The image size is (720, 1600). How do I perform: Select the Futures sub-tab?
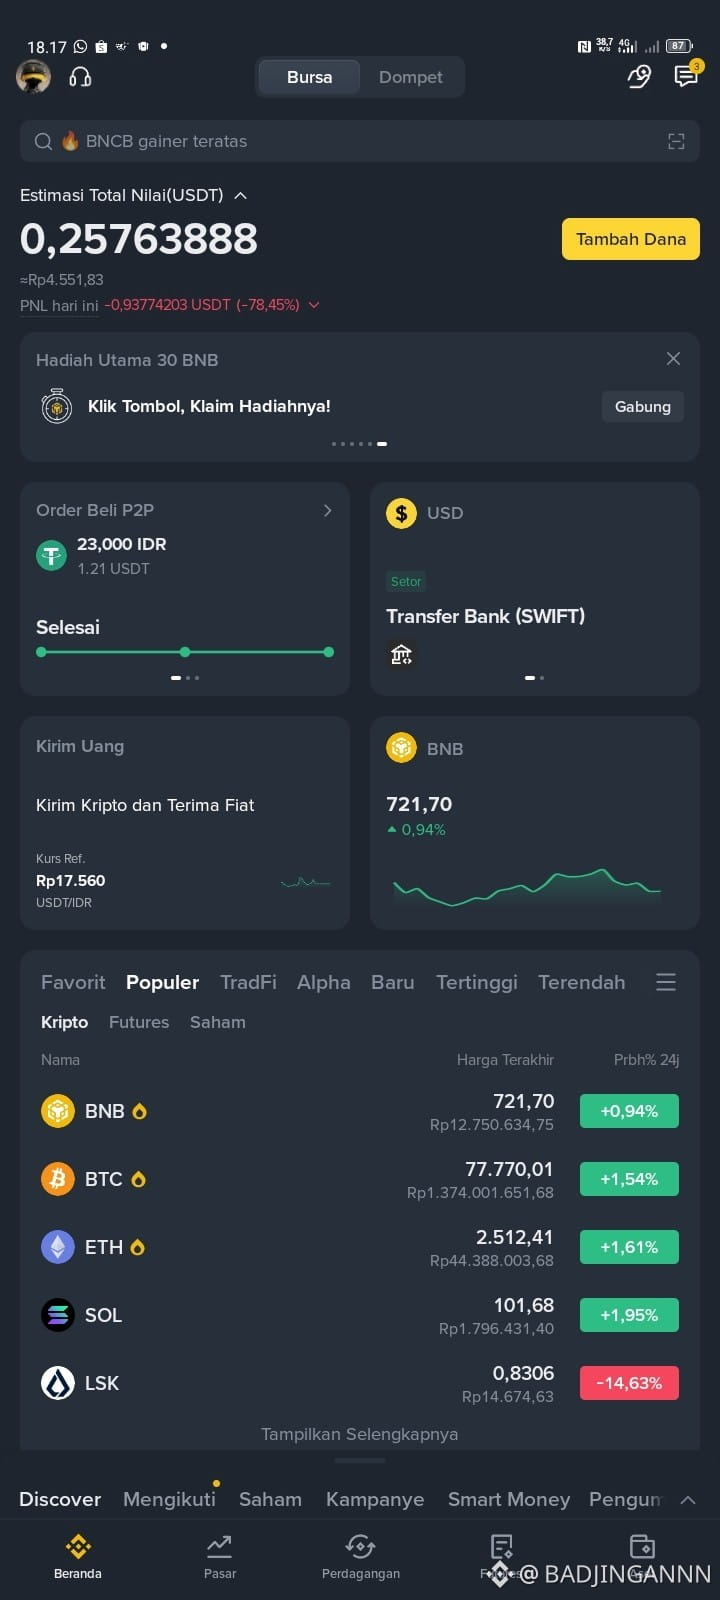tap(139, 1022)
